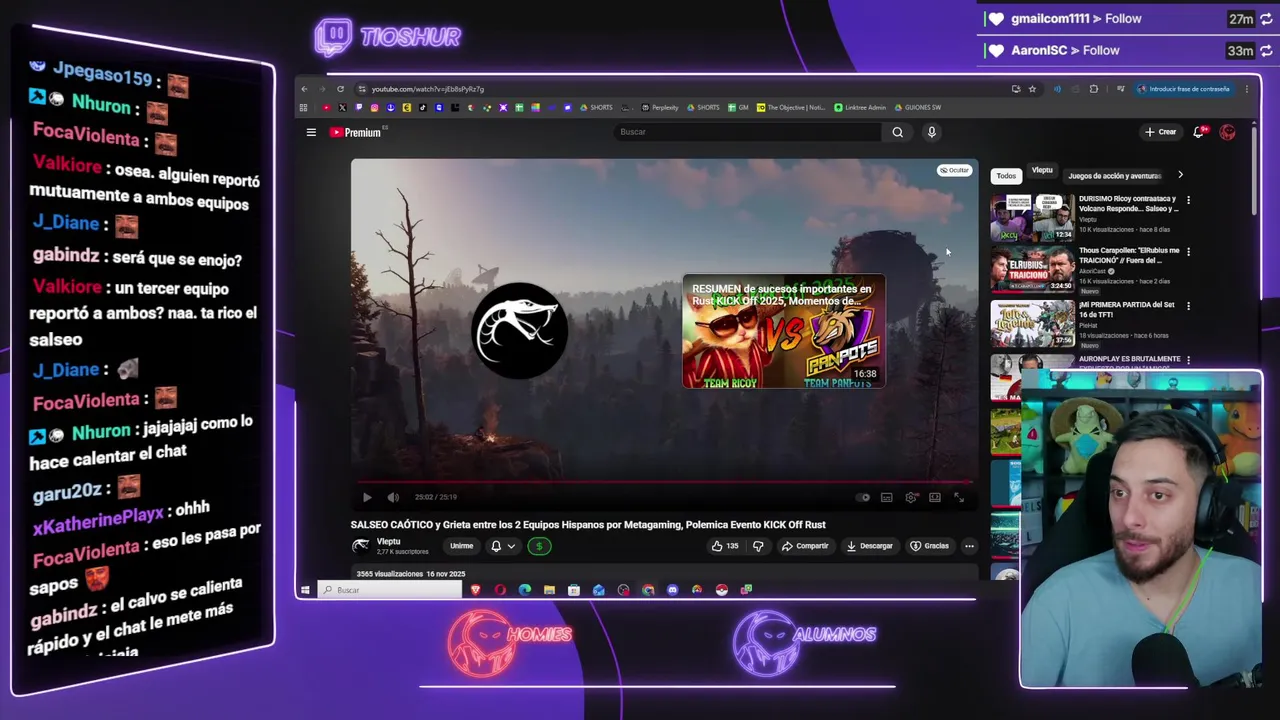Image resolution: width=1280 pixels, height=720 pixels.
Task: Open the player settings gear
Action: point(911,497)
